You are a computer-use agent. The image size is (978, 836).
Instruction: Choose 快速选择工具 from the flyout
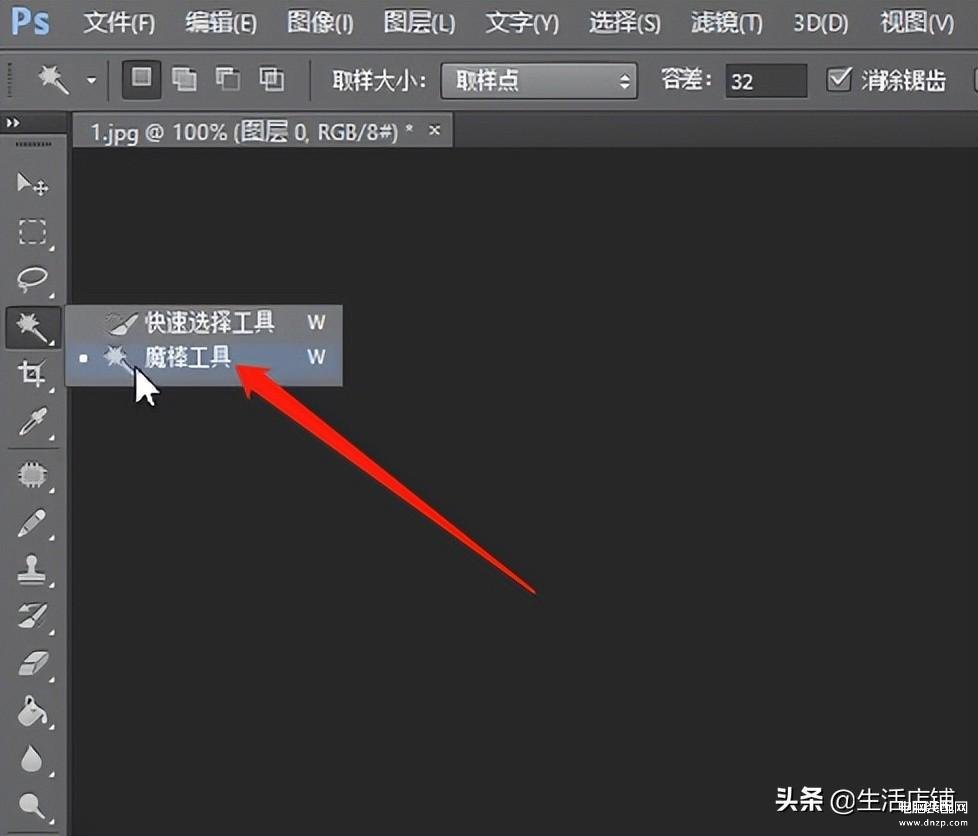204,323
